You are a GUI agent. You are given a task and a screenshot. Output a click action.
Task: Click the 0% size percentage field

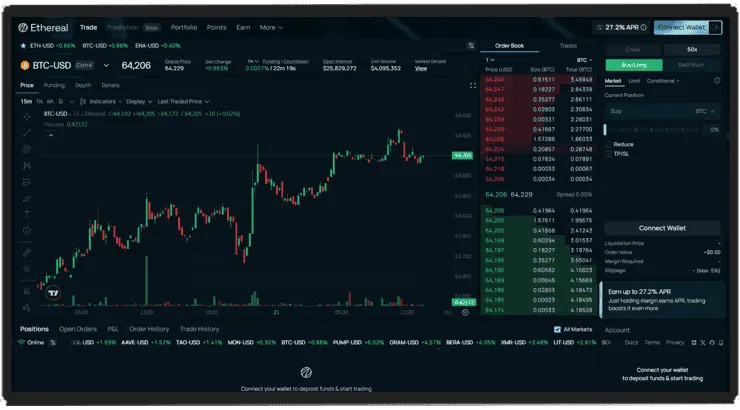point(712,130)
